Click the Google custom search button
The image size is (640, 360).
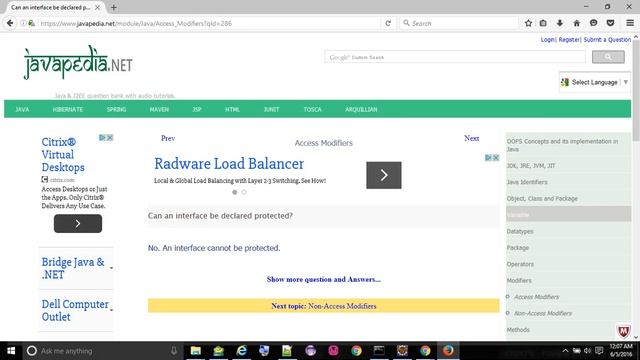point(608,57)
